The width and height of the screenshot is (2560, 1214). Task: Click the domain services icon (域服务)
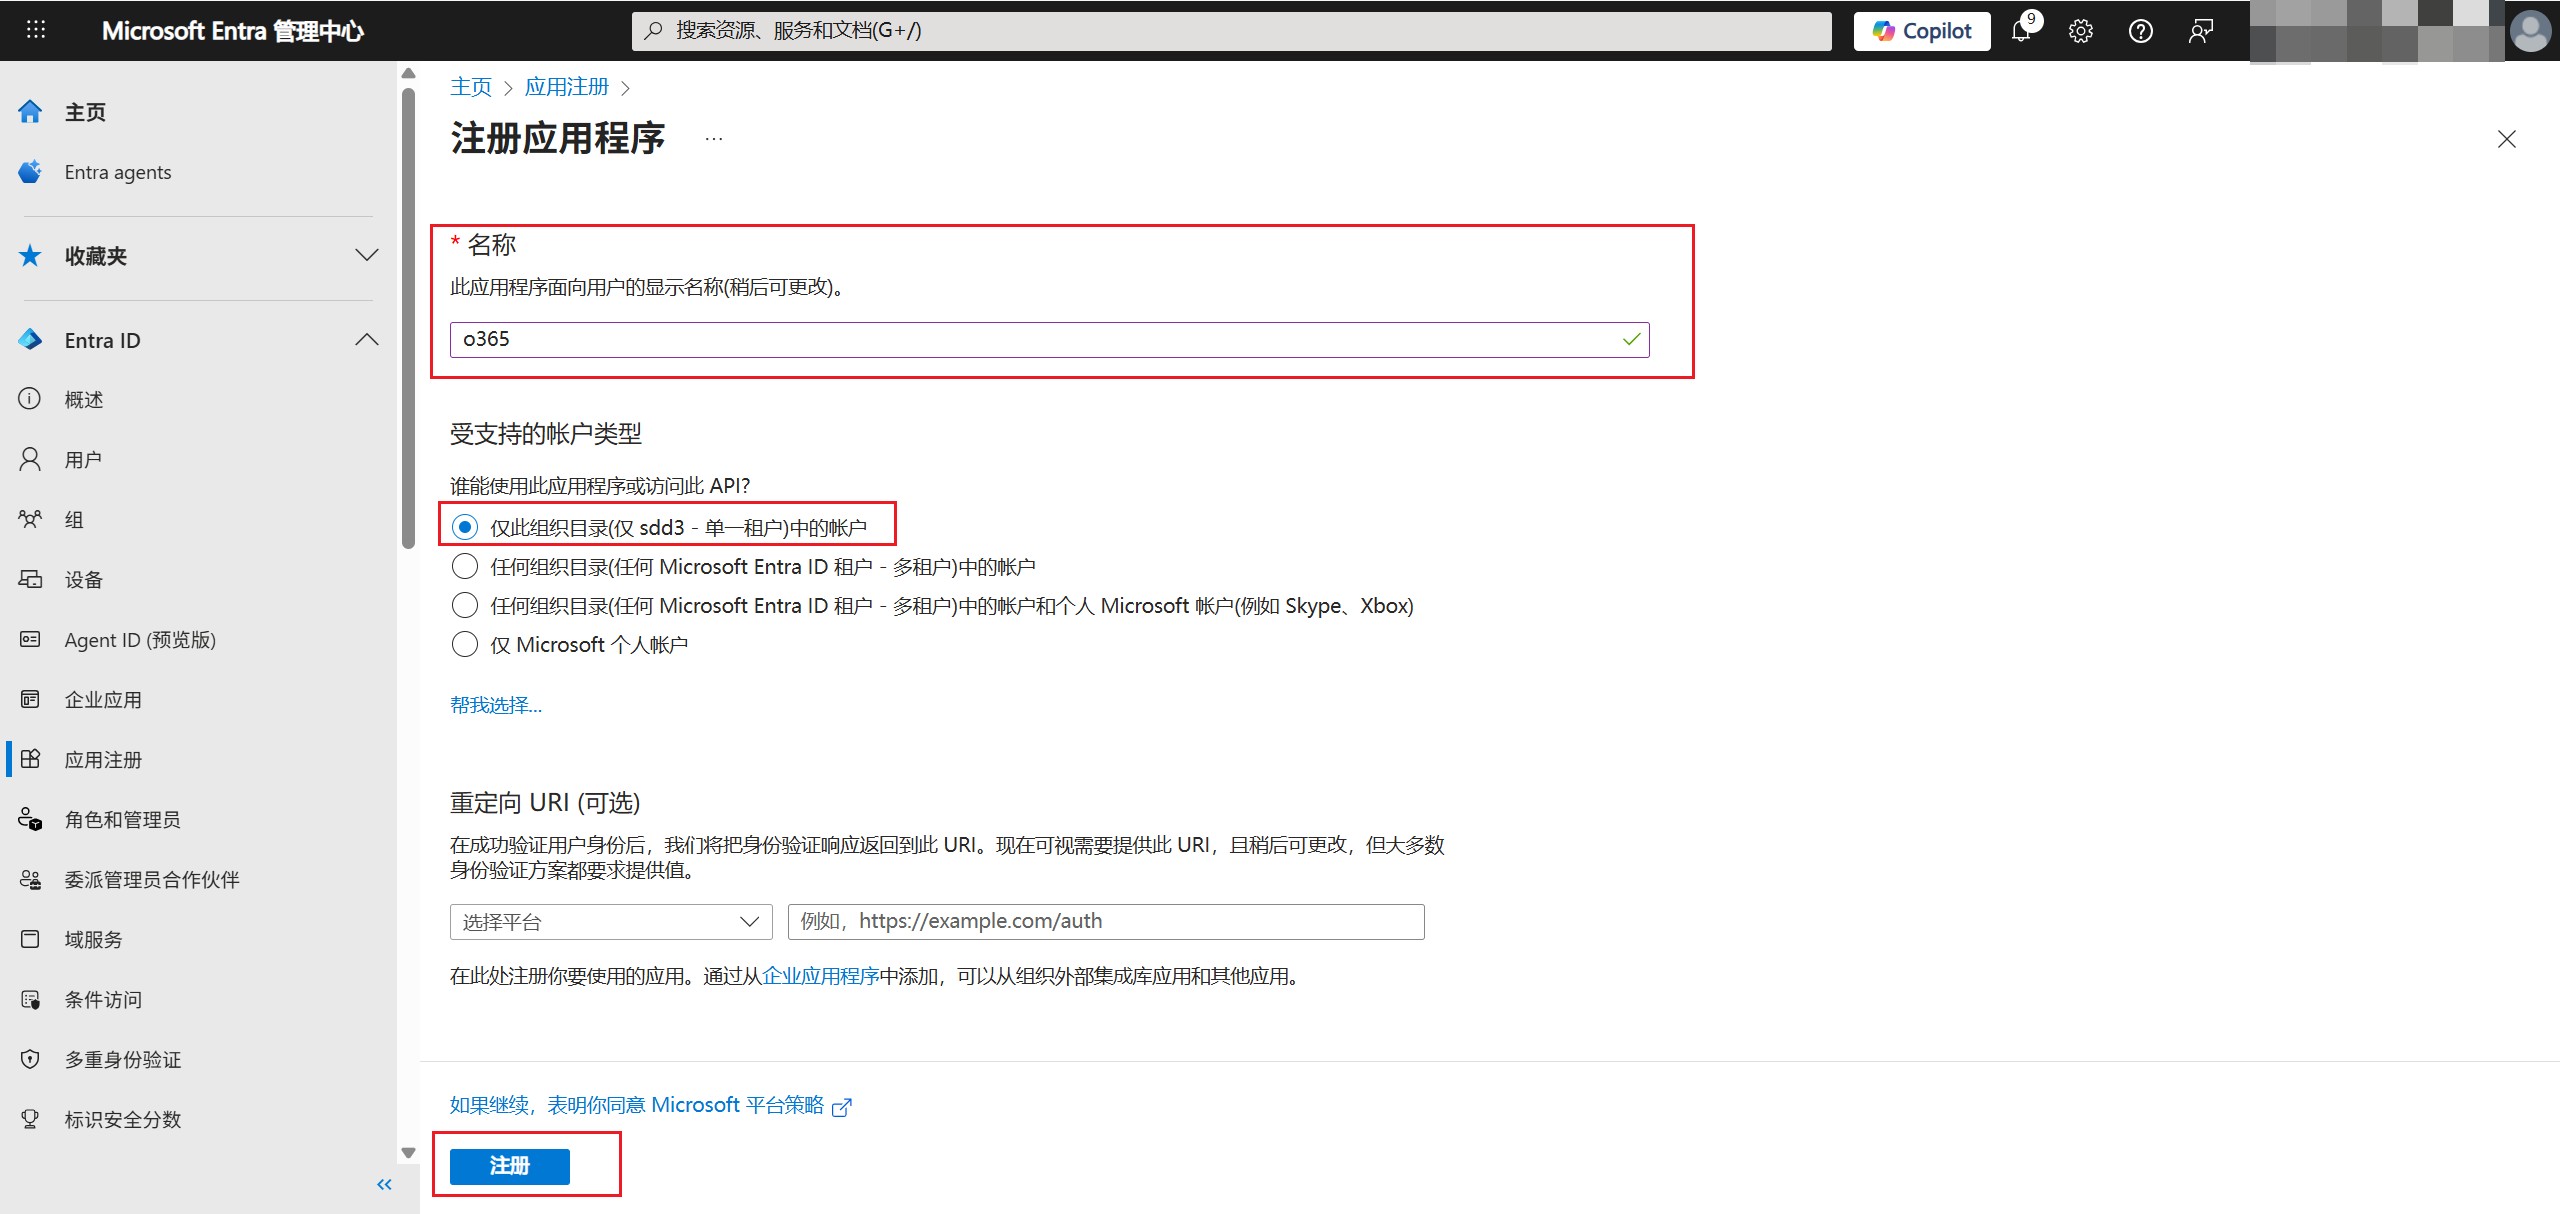coord(30,939)
